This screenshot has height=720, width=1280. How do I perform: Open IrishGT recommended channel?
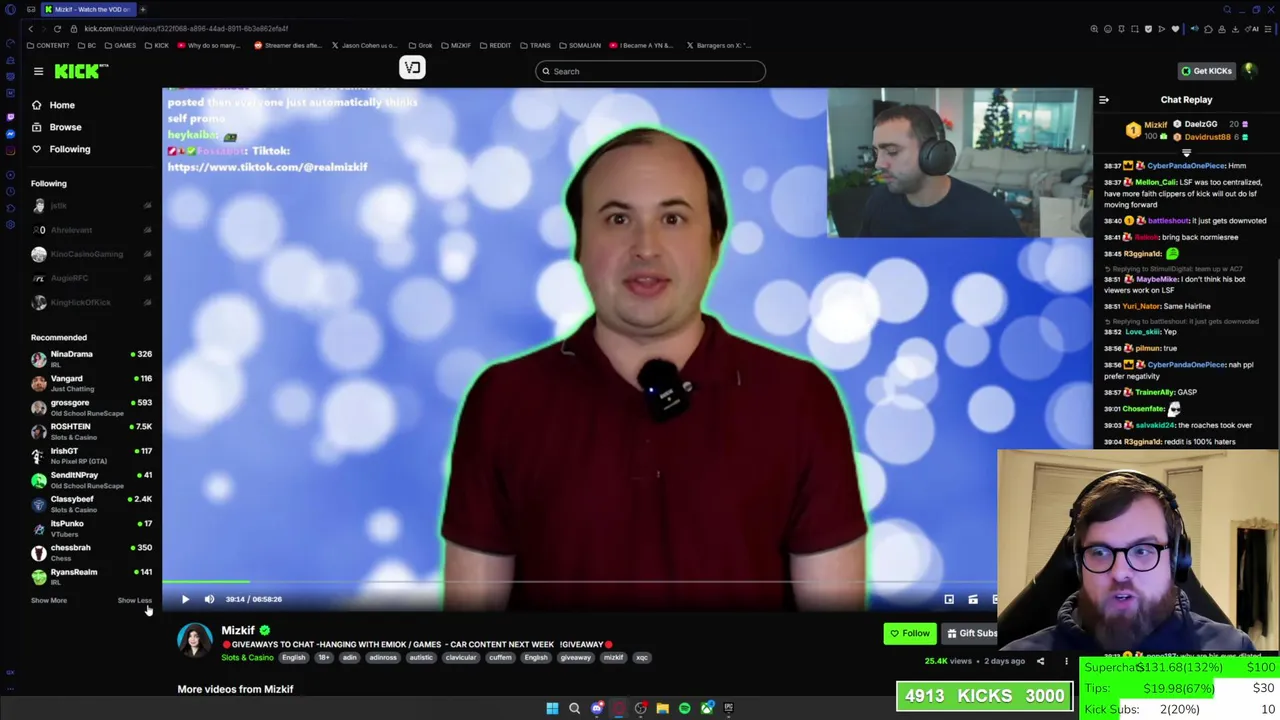[x=91, y=455]
